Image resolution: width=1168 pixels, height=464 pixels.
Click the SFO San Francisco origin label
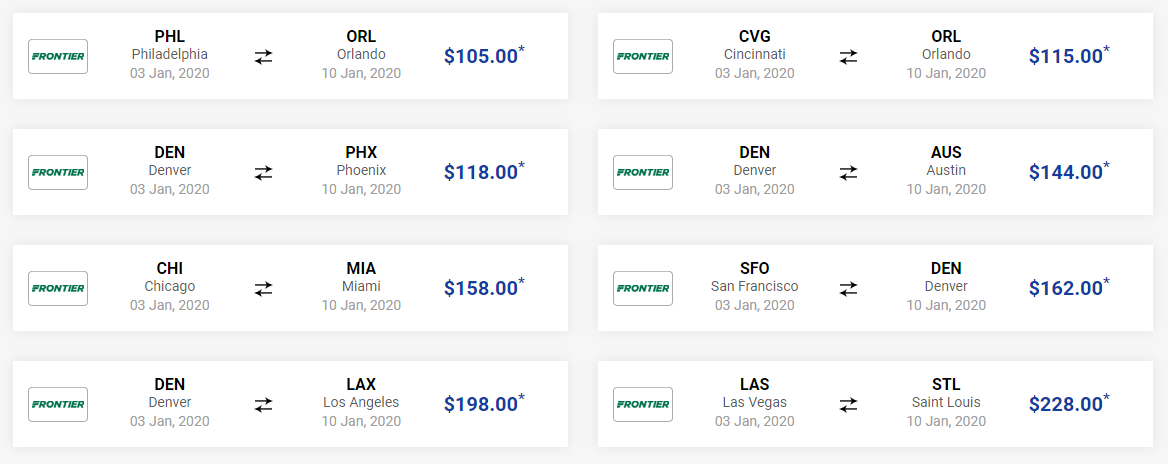click(x=755, y=277)
